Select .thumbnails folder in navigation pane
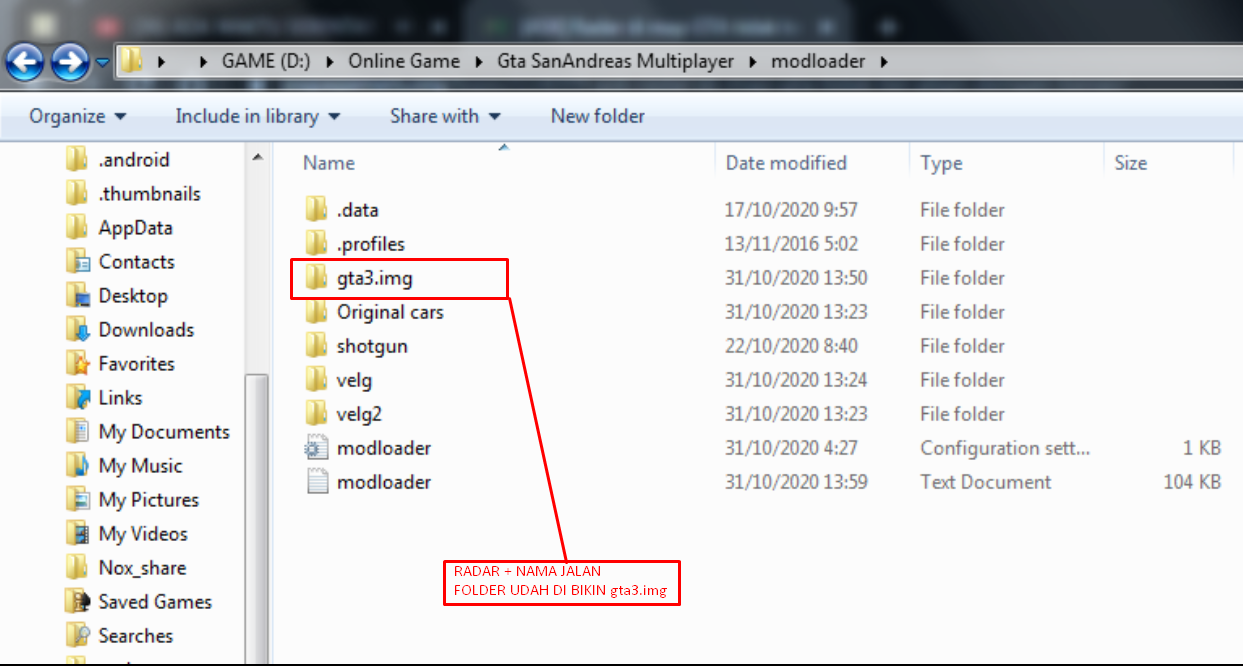This screenshot has height=666, width=1243. click(150, 194)
